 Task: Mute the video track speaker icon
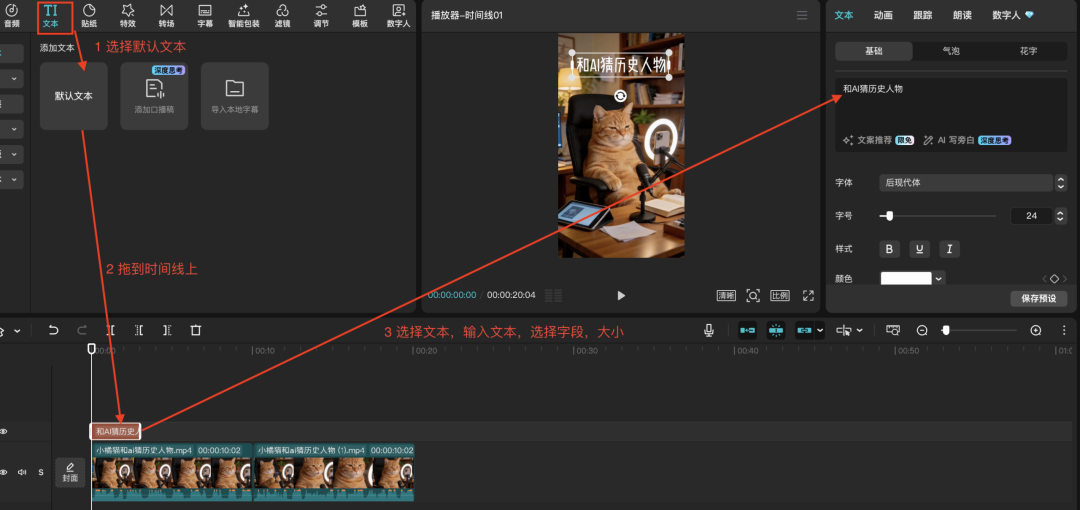tap(22, 472)
